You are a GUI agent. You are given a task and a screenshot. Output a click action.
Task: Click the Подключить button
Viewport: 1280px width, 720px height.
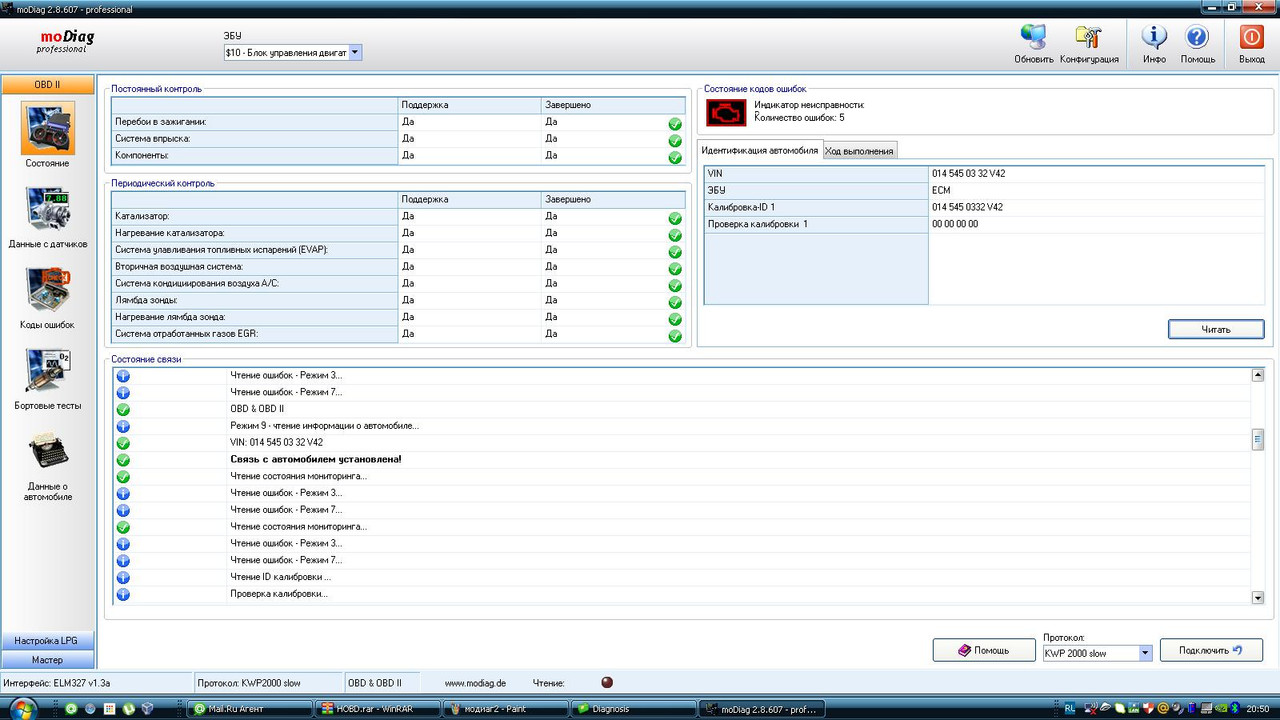[x=1211, y=650]
